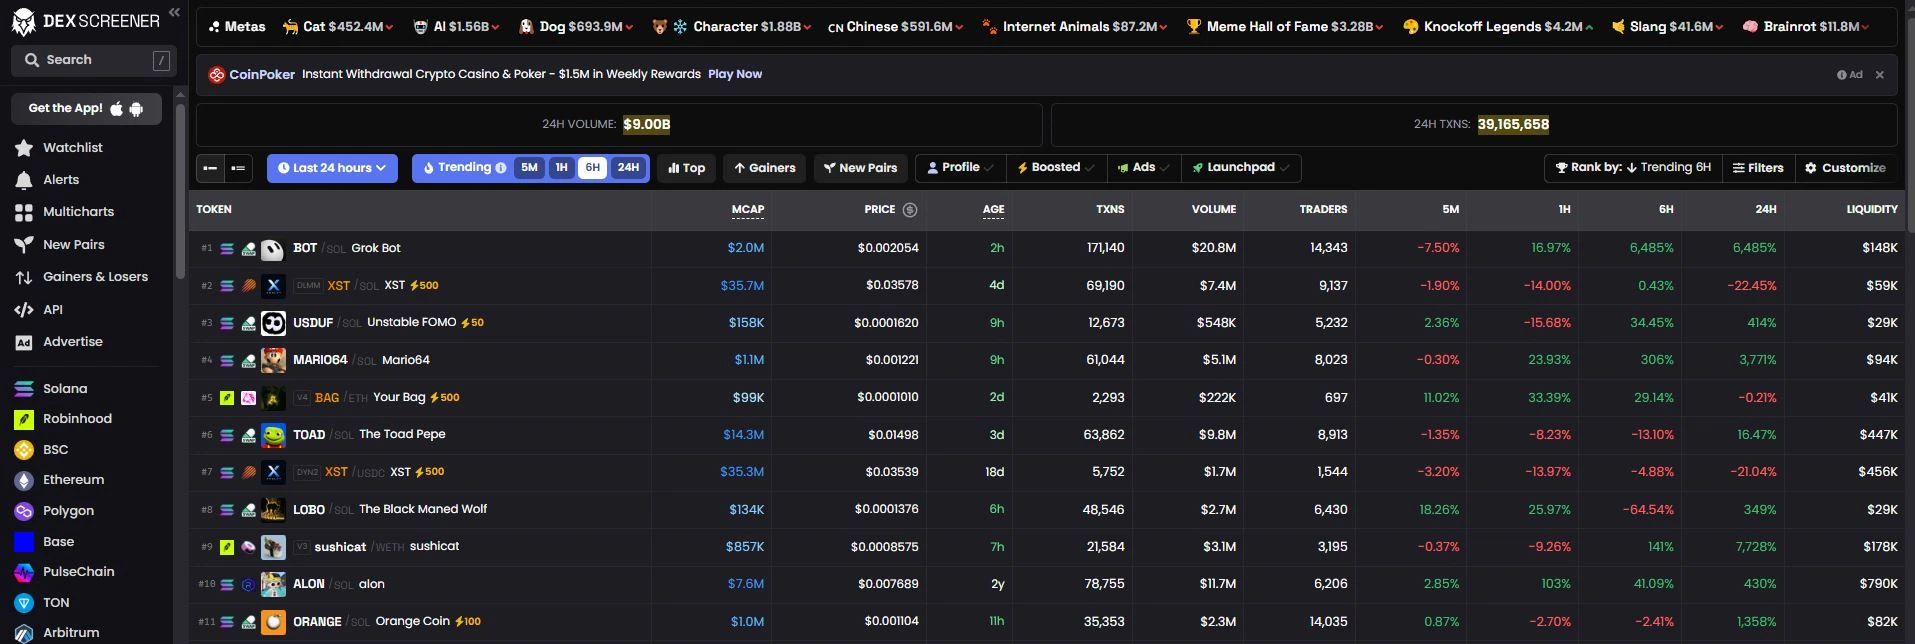The width and height of the screenshot is (1915, 644).
Task: Click Mario64 token avatar image
Action: [x=272, y=361]
